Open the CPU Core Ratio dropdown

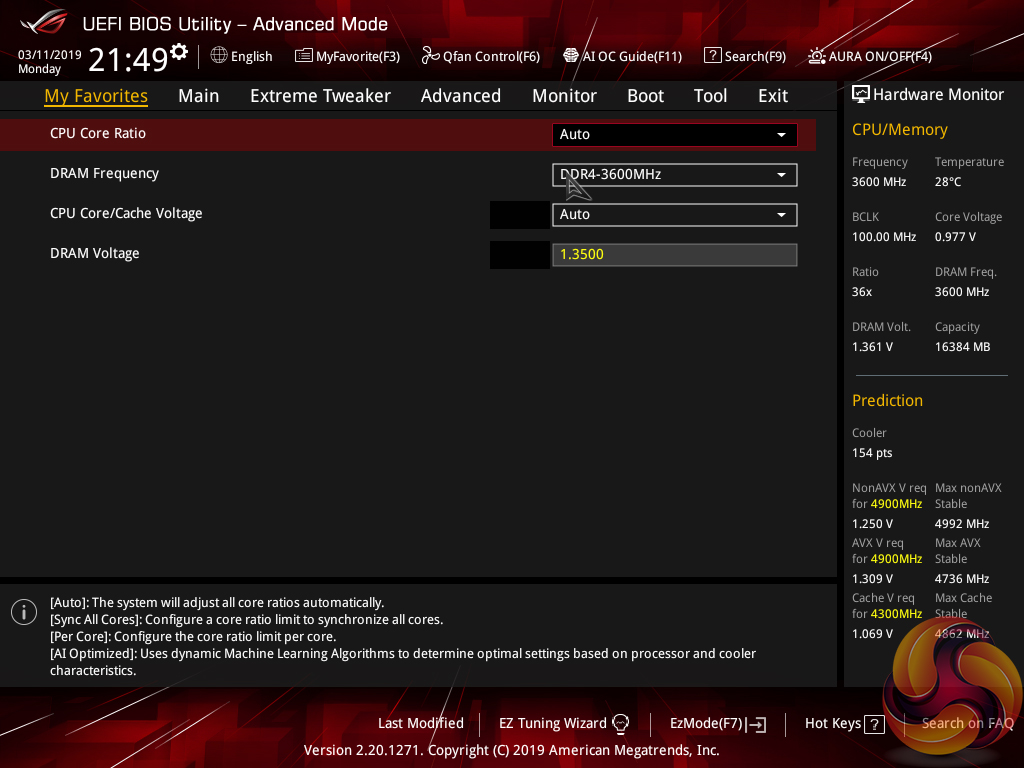pos(675,135)
